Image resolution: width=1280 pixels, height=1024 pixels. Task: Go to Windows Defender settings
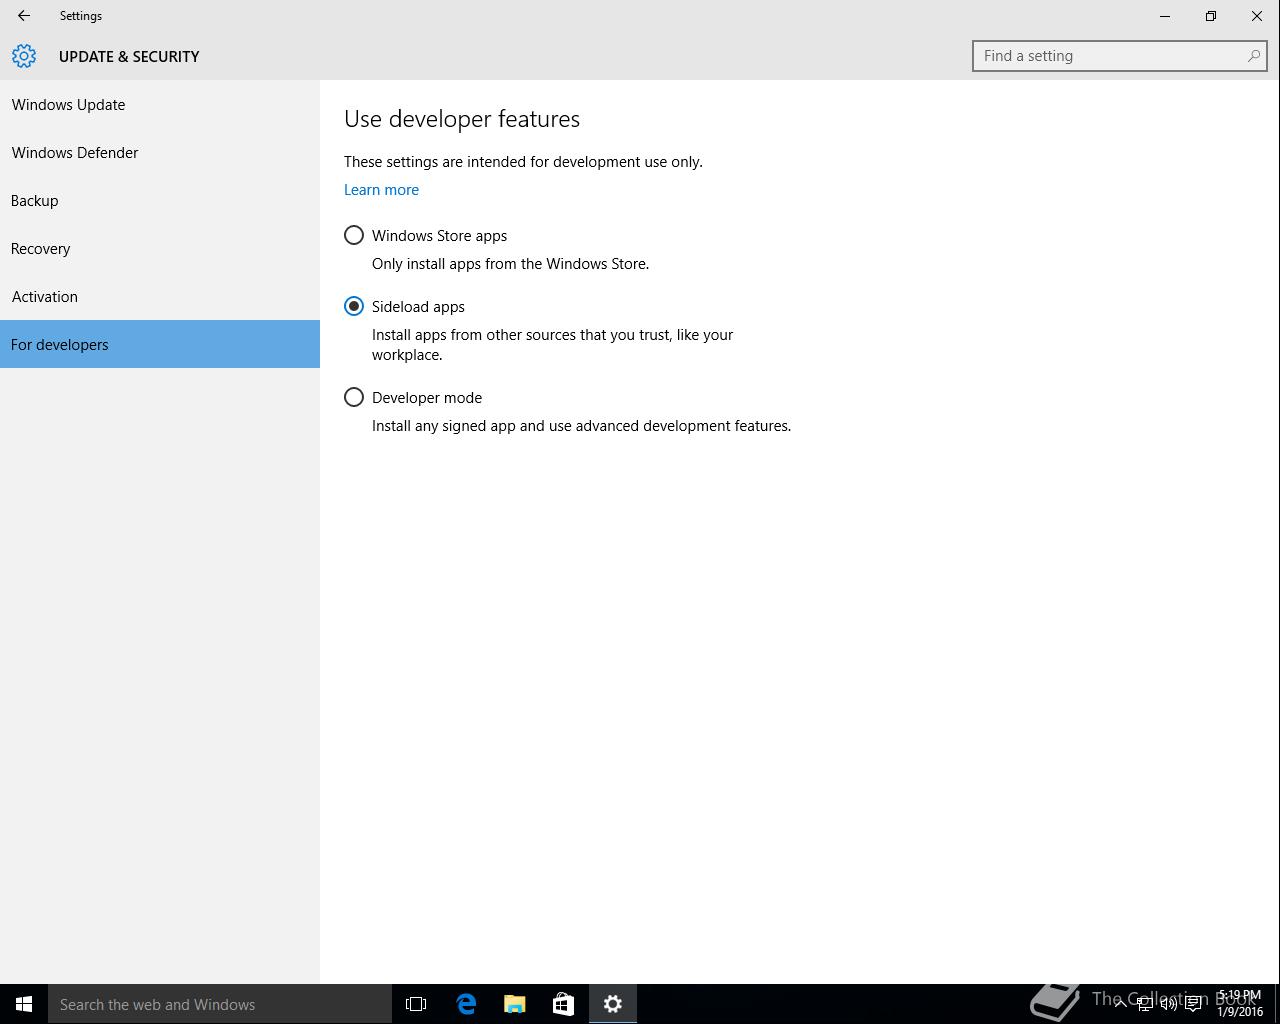(160, 152)
